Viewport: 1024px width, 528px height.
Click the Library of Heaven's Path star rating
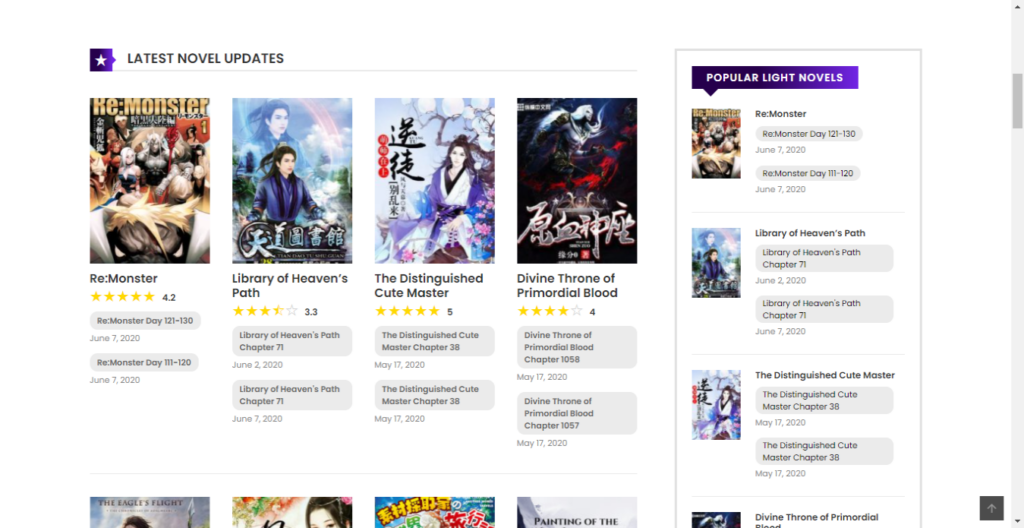264,311
